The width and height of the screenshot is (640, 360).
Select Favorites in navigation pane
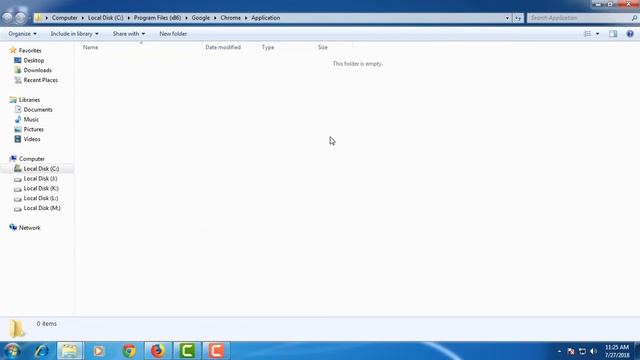(x=30, y=51)
